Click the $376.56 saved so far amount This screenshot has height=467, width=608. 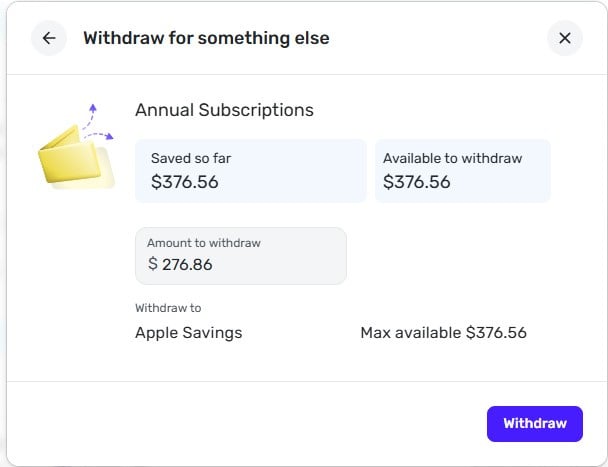pos(185,182)
